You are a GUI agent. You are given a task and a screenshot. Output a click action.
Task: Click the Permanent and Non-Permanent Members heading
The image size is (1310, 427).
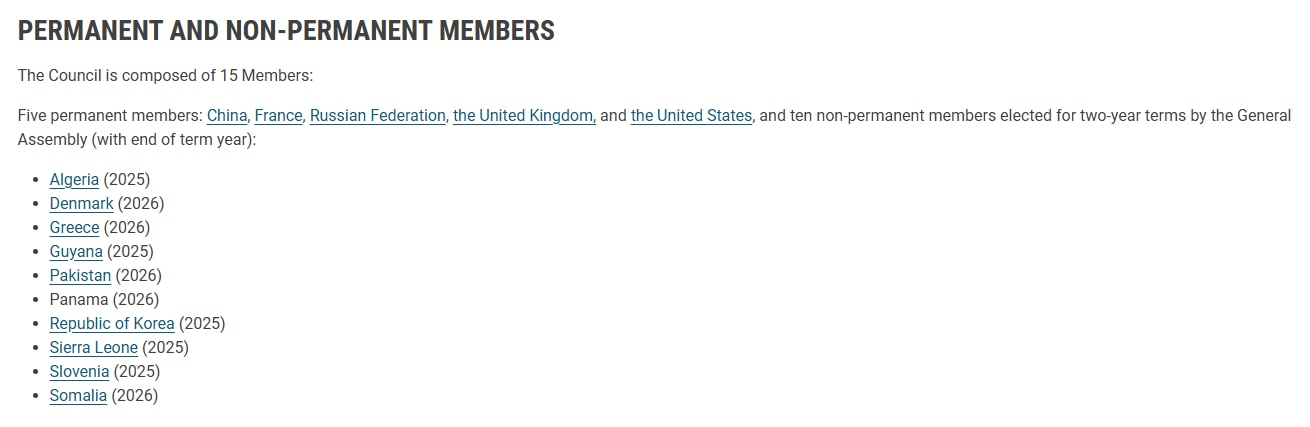click(286, 31)
